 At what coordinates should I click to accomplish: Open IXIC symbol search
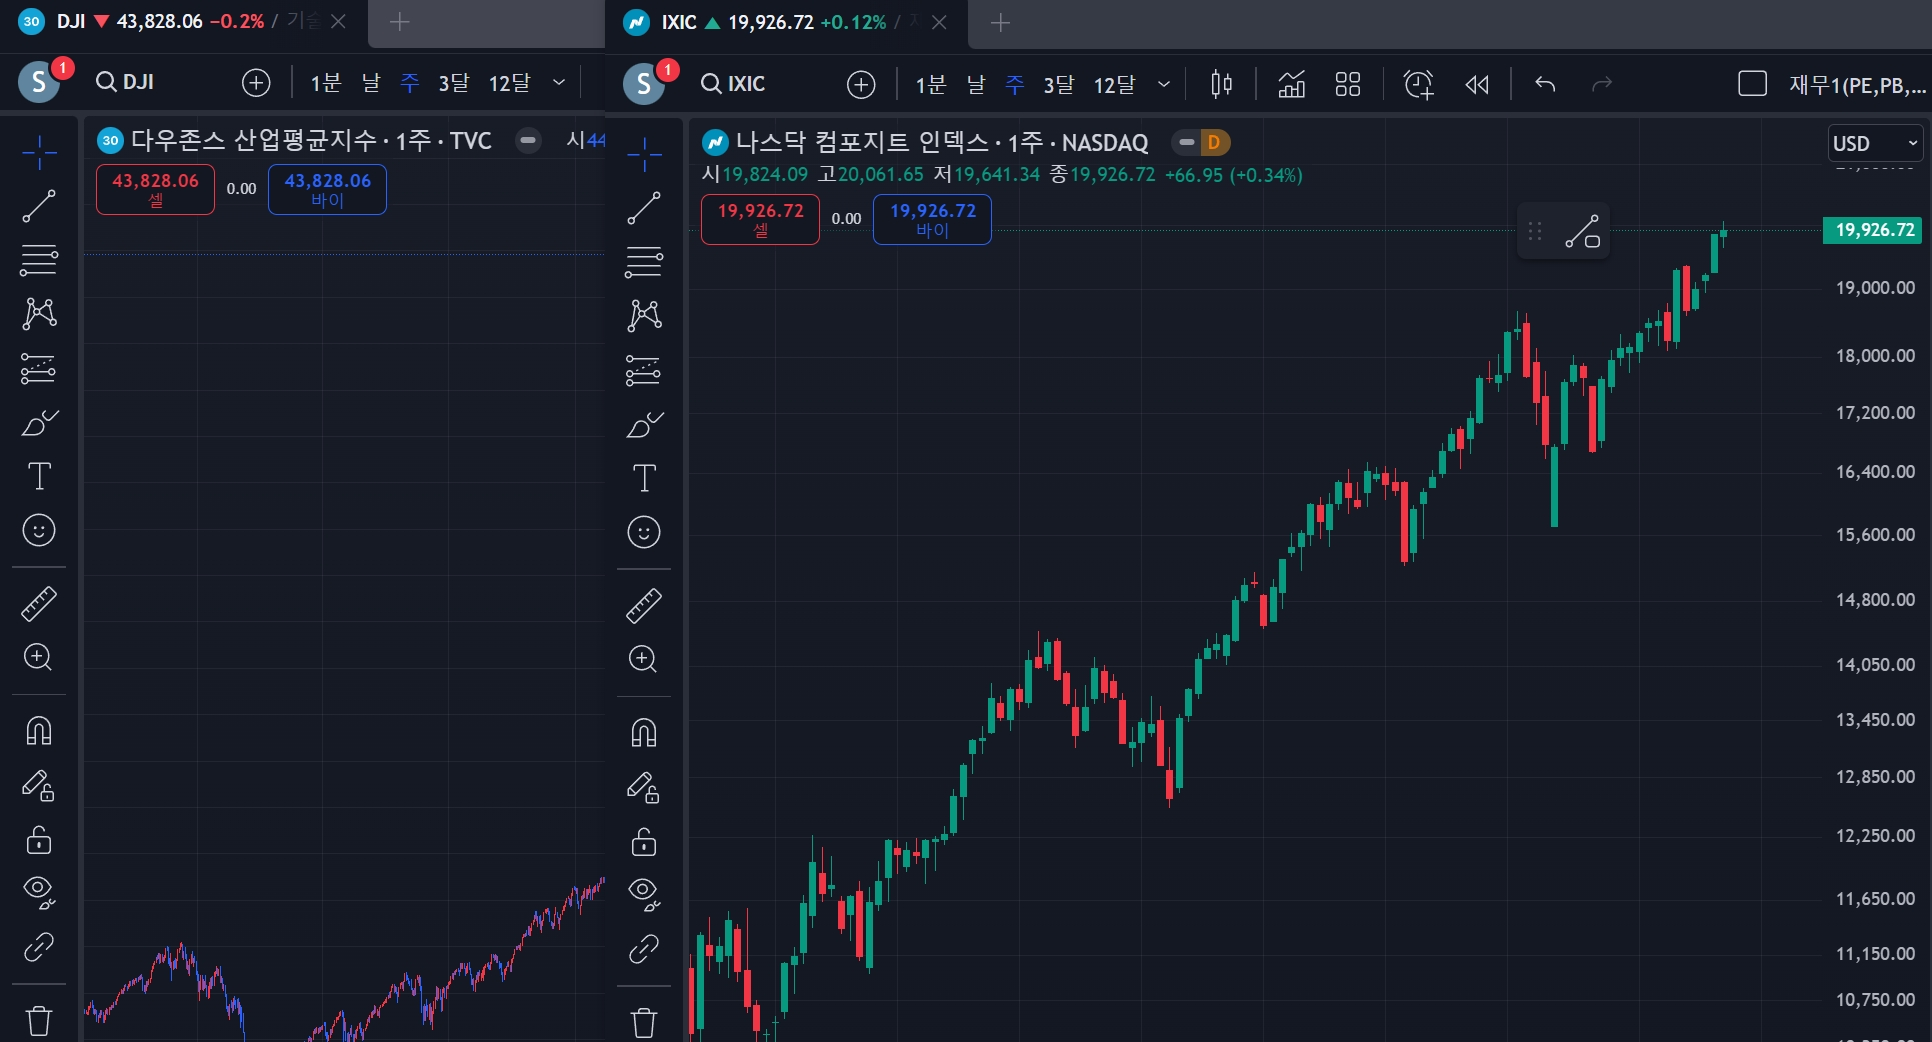point(733,84)
